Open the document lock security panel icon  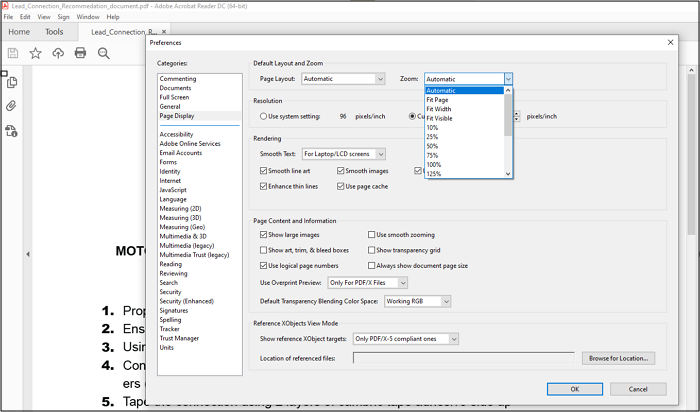[11, 131]
